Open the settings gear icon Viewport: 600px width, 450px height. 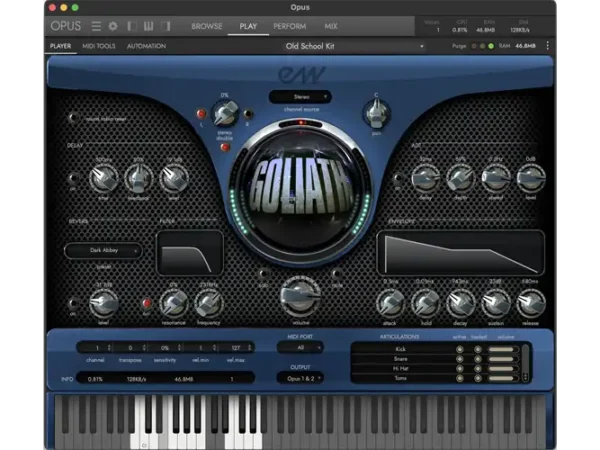pyautogui.click(x=113, y=26)
